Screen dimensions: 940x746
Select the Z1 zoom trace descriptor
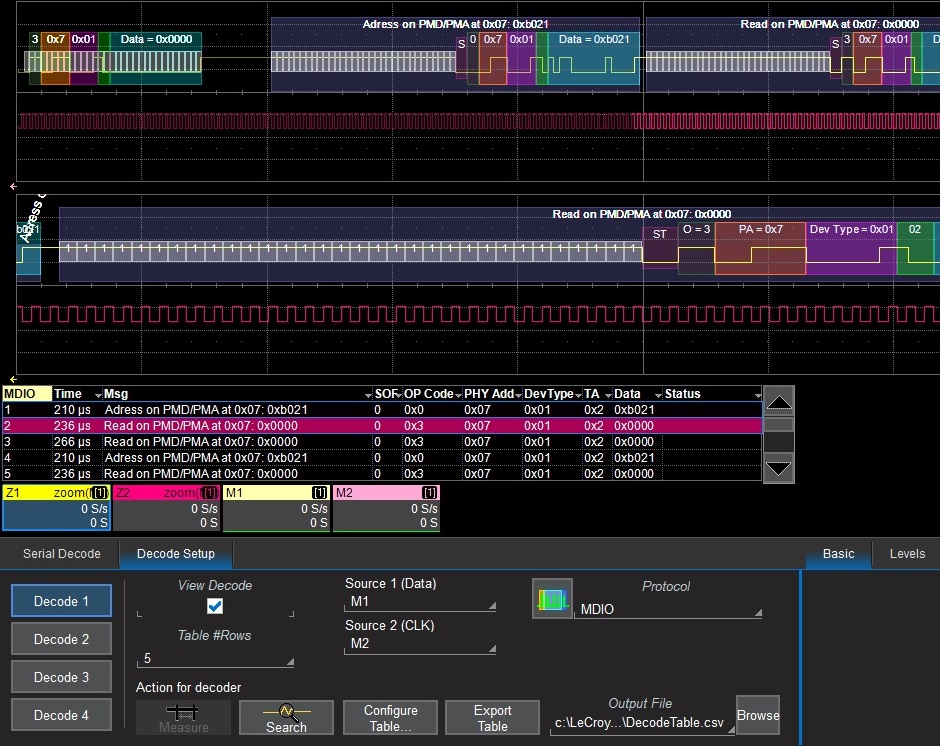(56, 508)
